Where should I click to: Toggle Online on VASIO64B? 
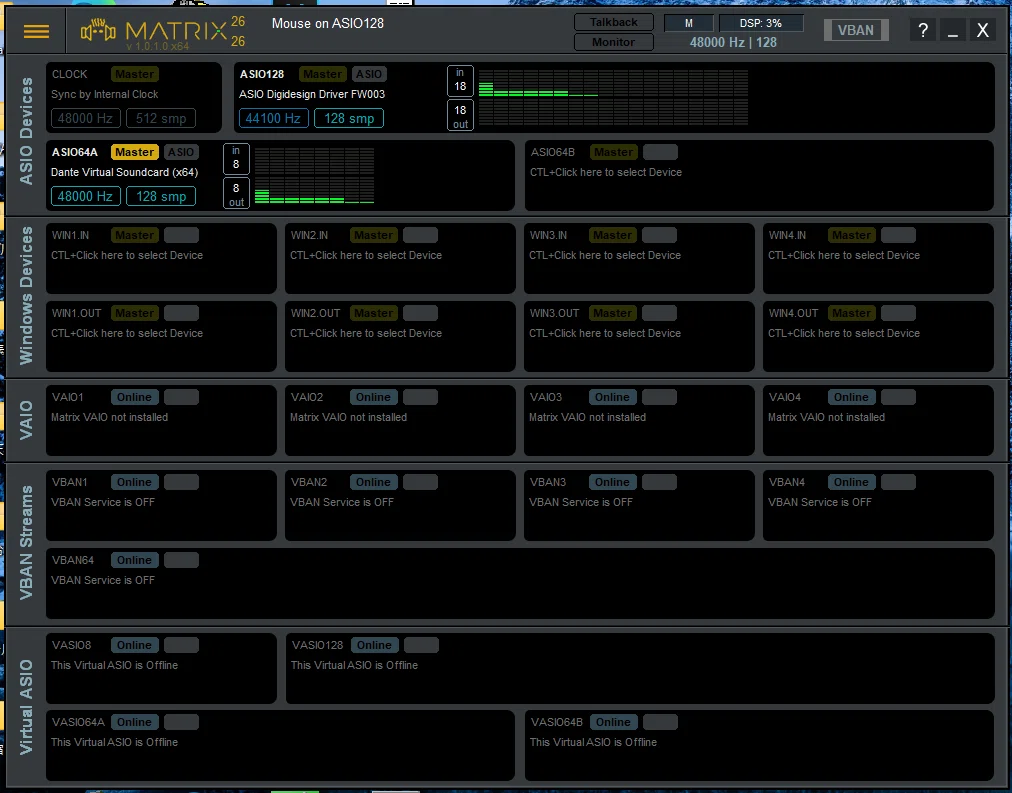[614, 723]
